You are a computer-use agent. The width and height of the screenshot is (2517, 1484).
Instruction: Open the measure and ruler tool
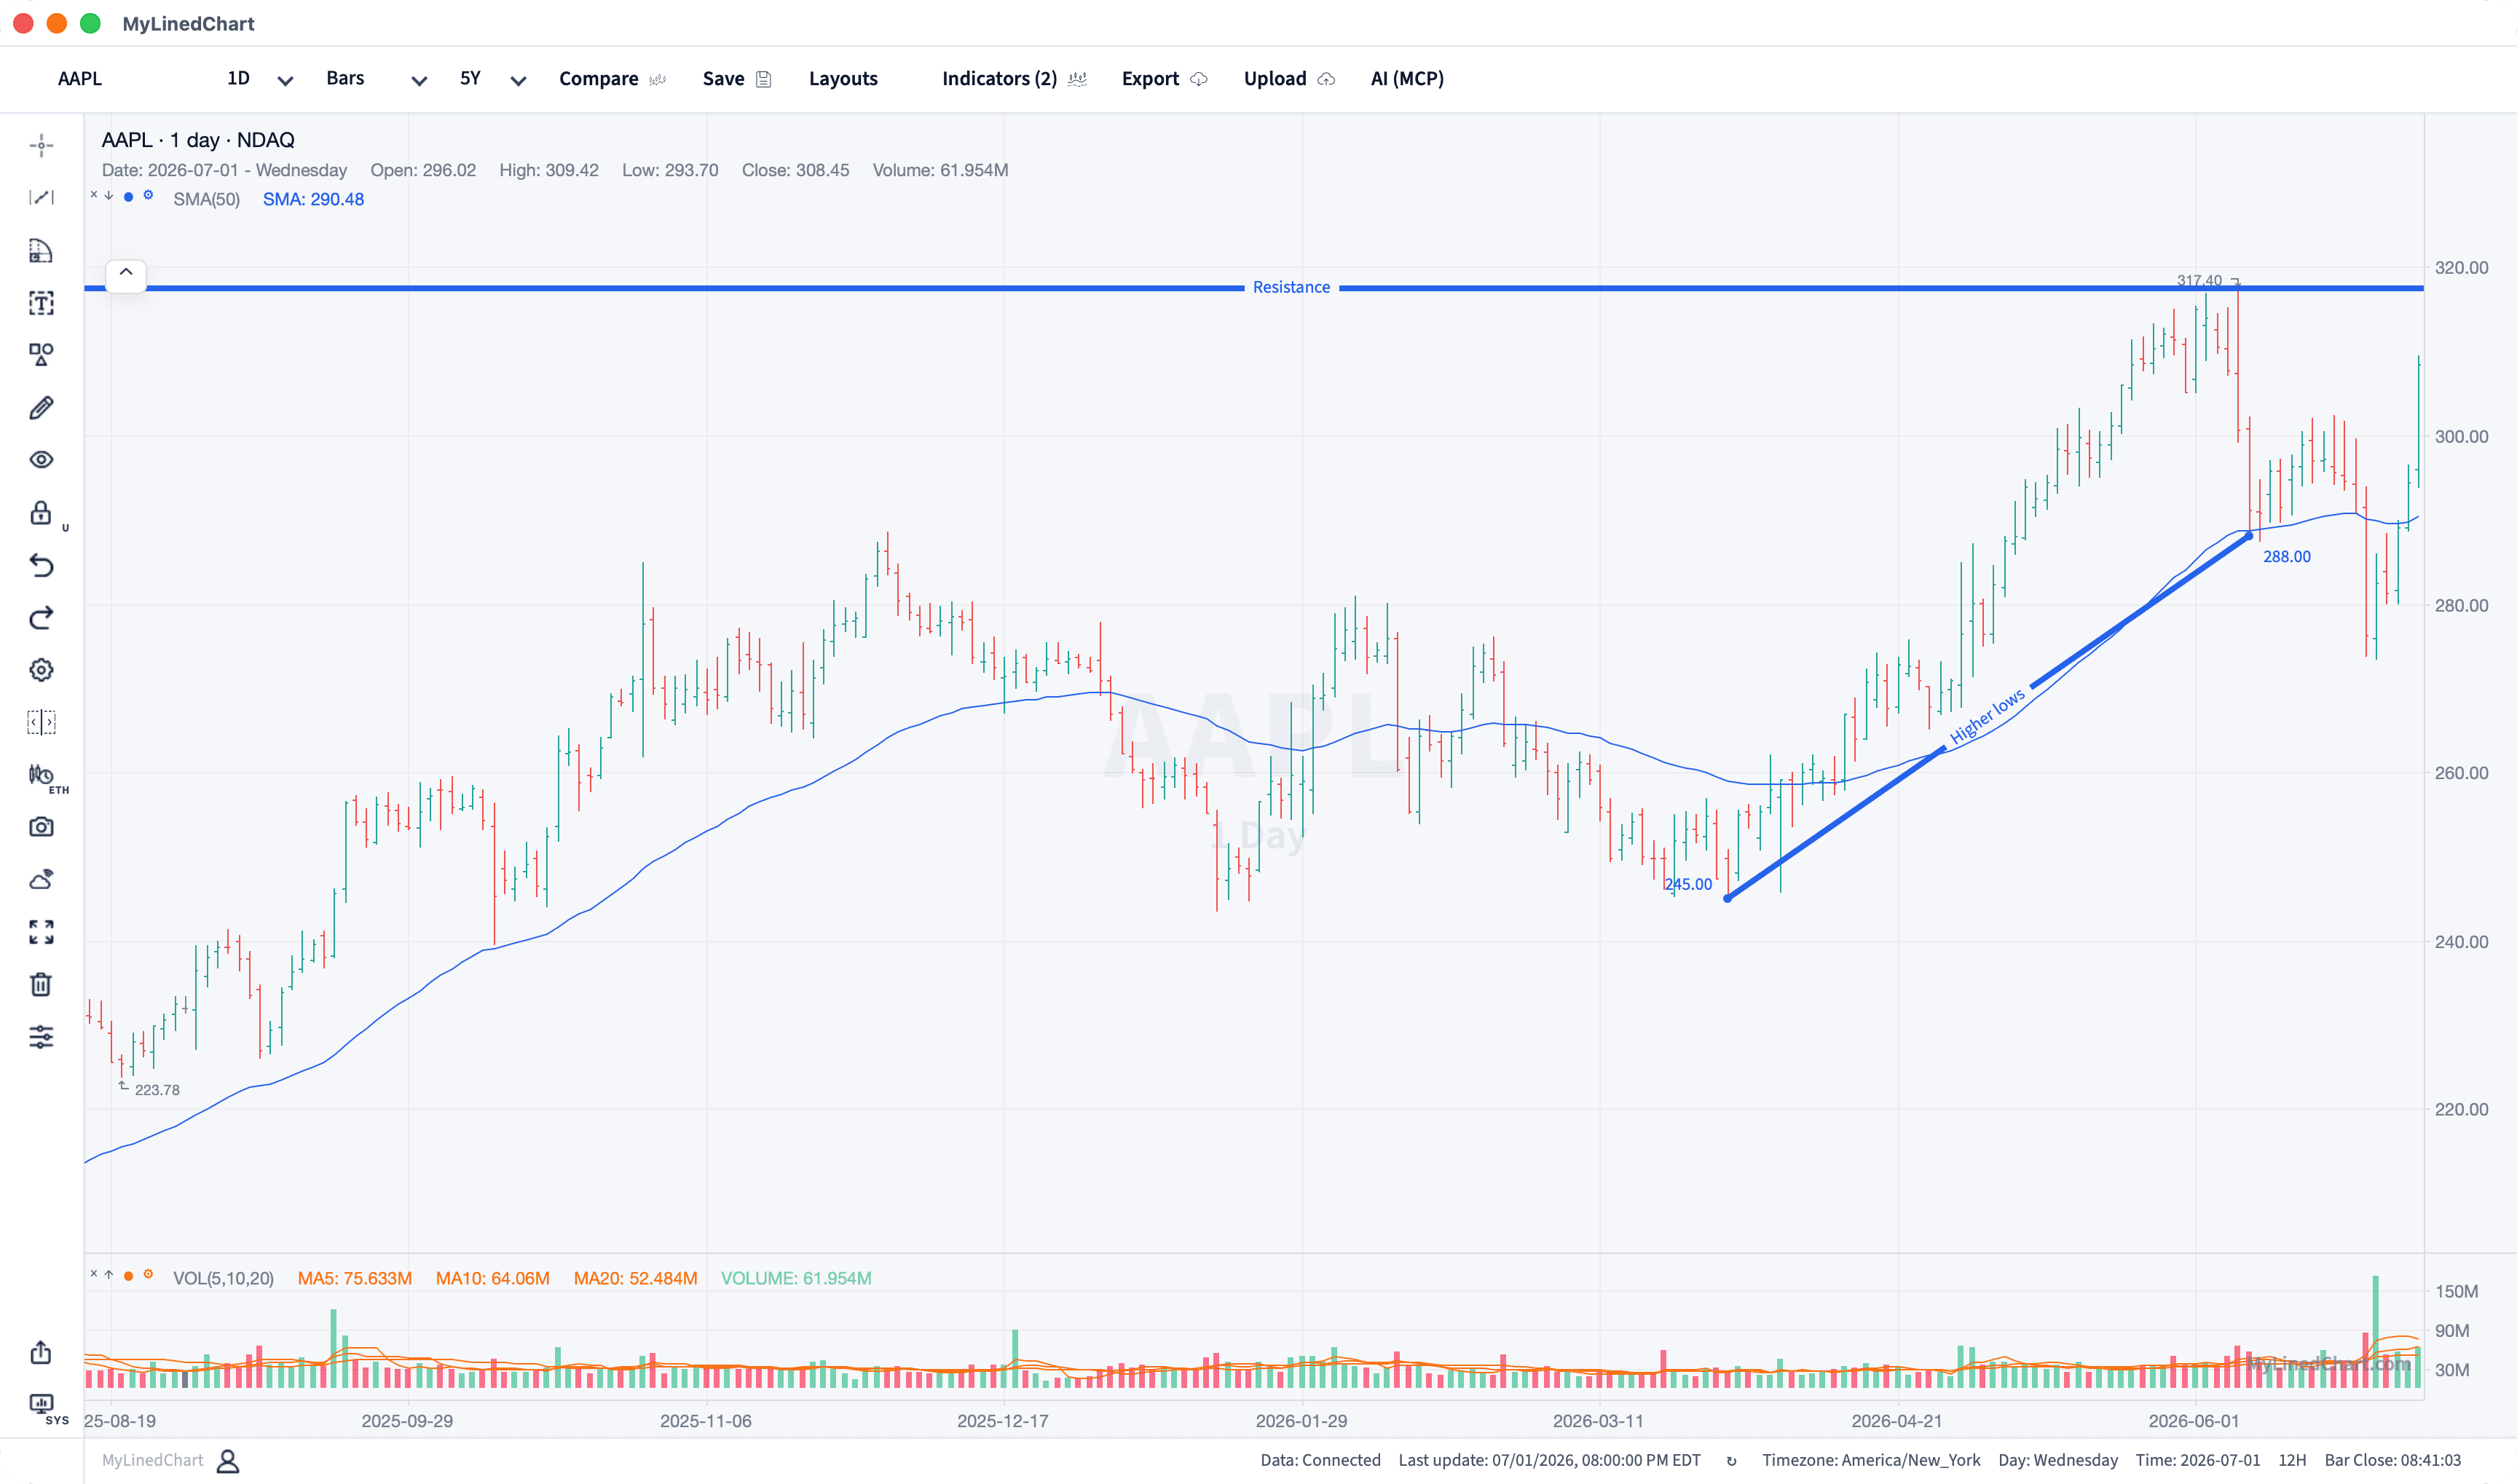coord(41,250)
